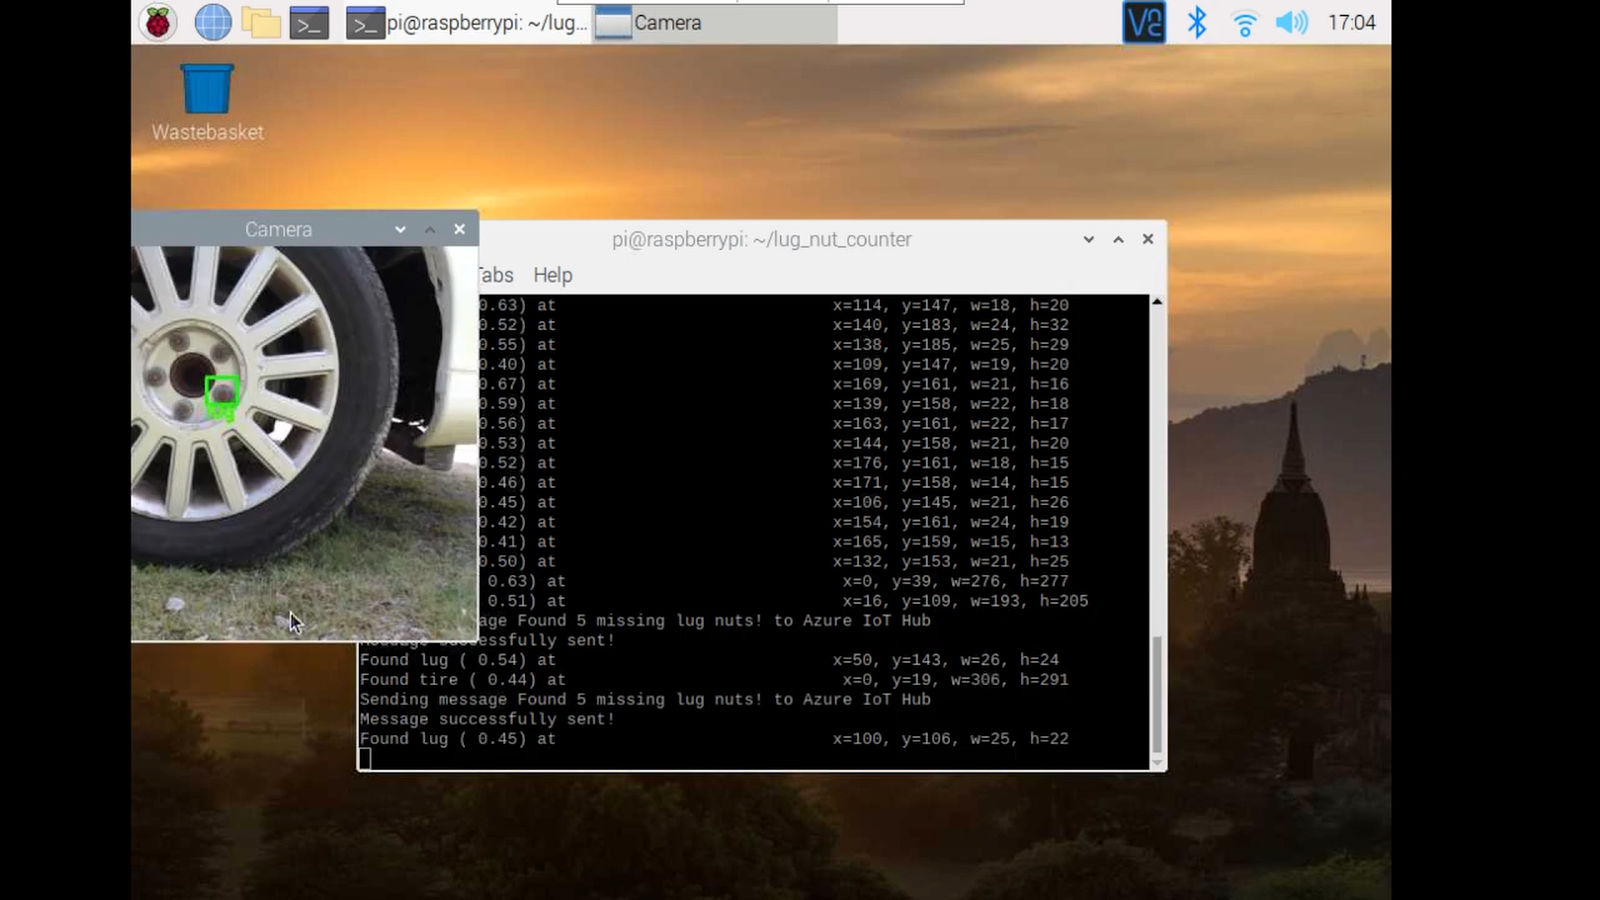Switch to the Camera taskbar entry
Viewport: 1600px width, 900px height.
[715, 23]
